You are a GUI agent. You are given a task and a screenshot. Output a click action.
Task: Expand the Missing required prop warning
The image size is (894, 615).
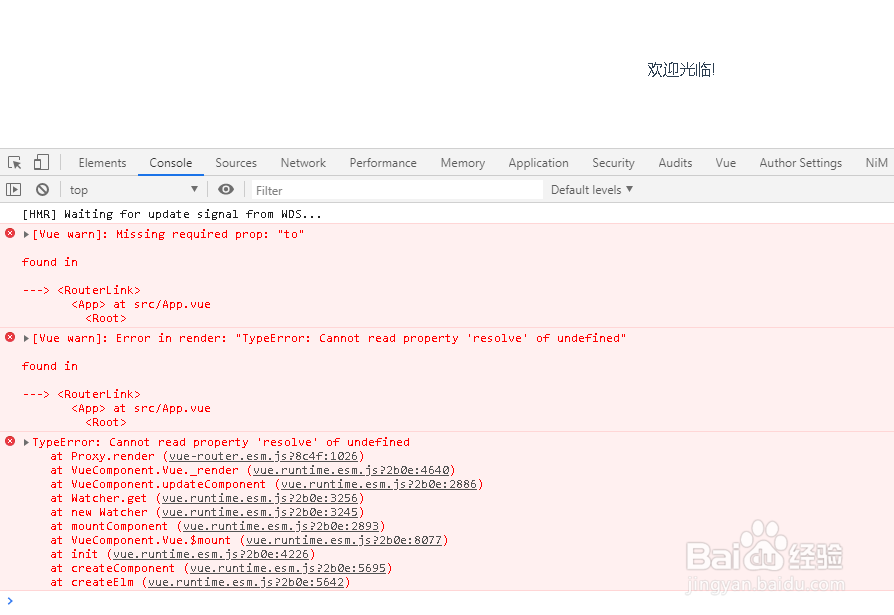point(26,234)
